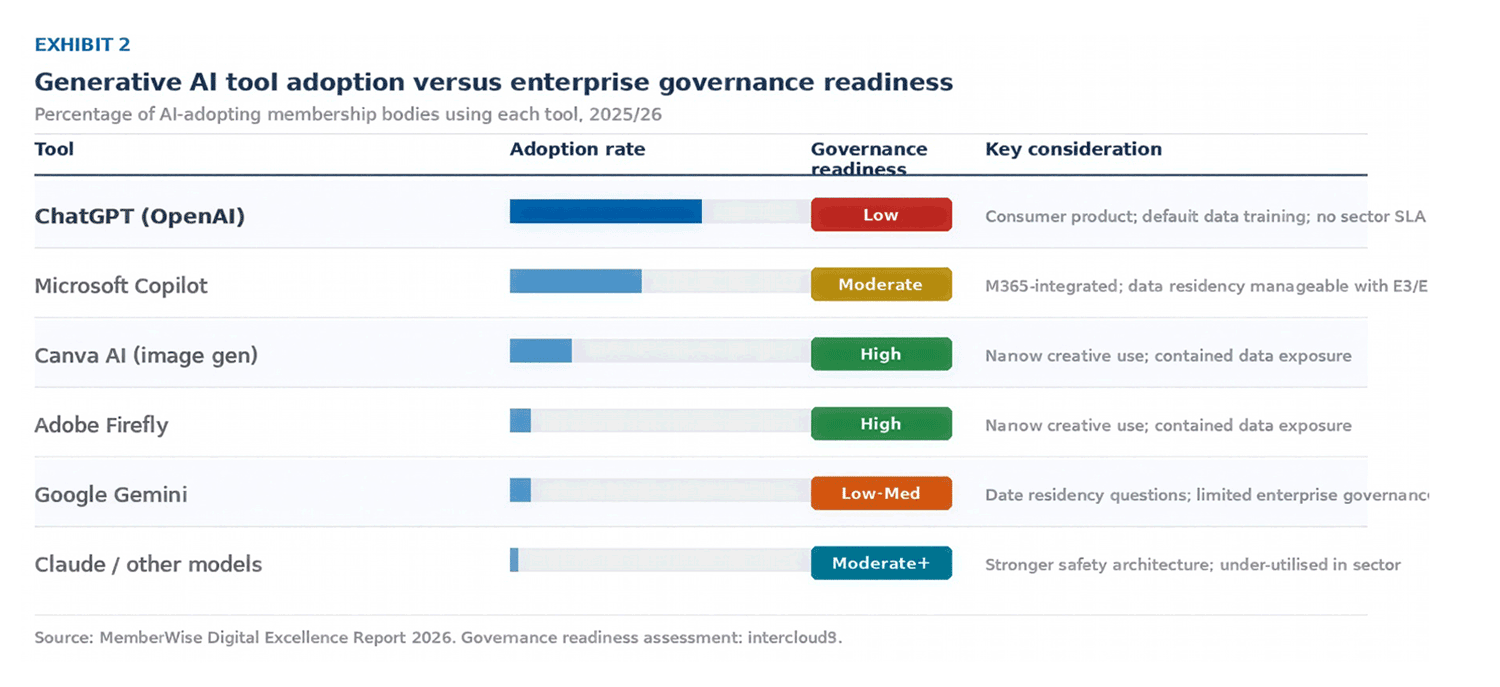Image resolution: width=1500 pixels, height=687 pixels.
Task: Click the Adoption rate column header
Action: click(x=578, y=150)
